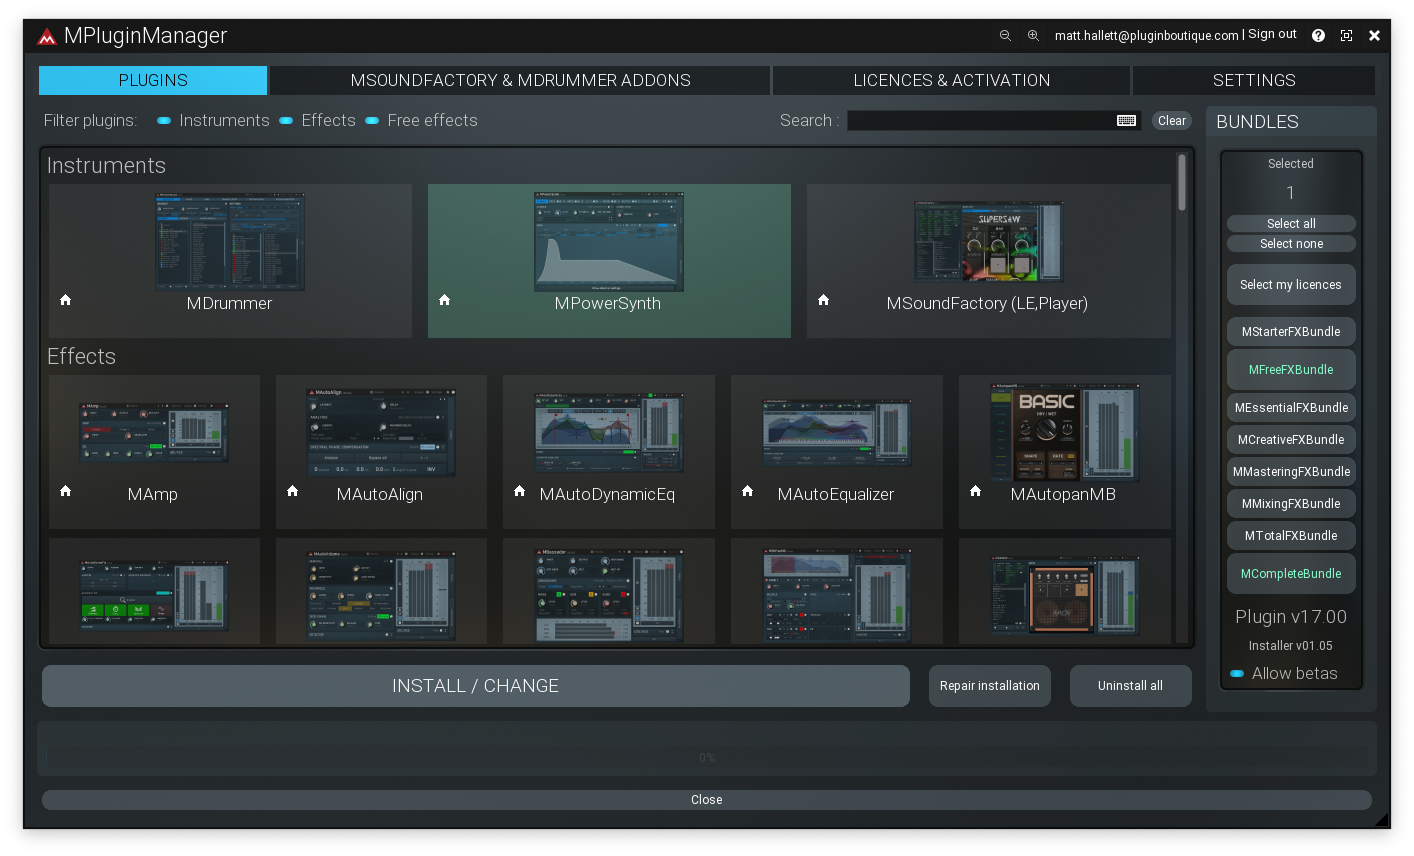The height and width of the screenshot is (856, 1414).
Task: Click the fullscreen toggle icon in title bar
Action: click(x=1346, y=35)
